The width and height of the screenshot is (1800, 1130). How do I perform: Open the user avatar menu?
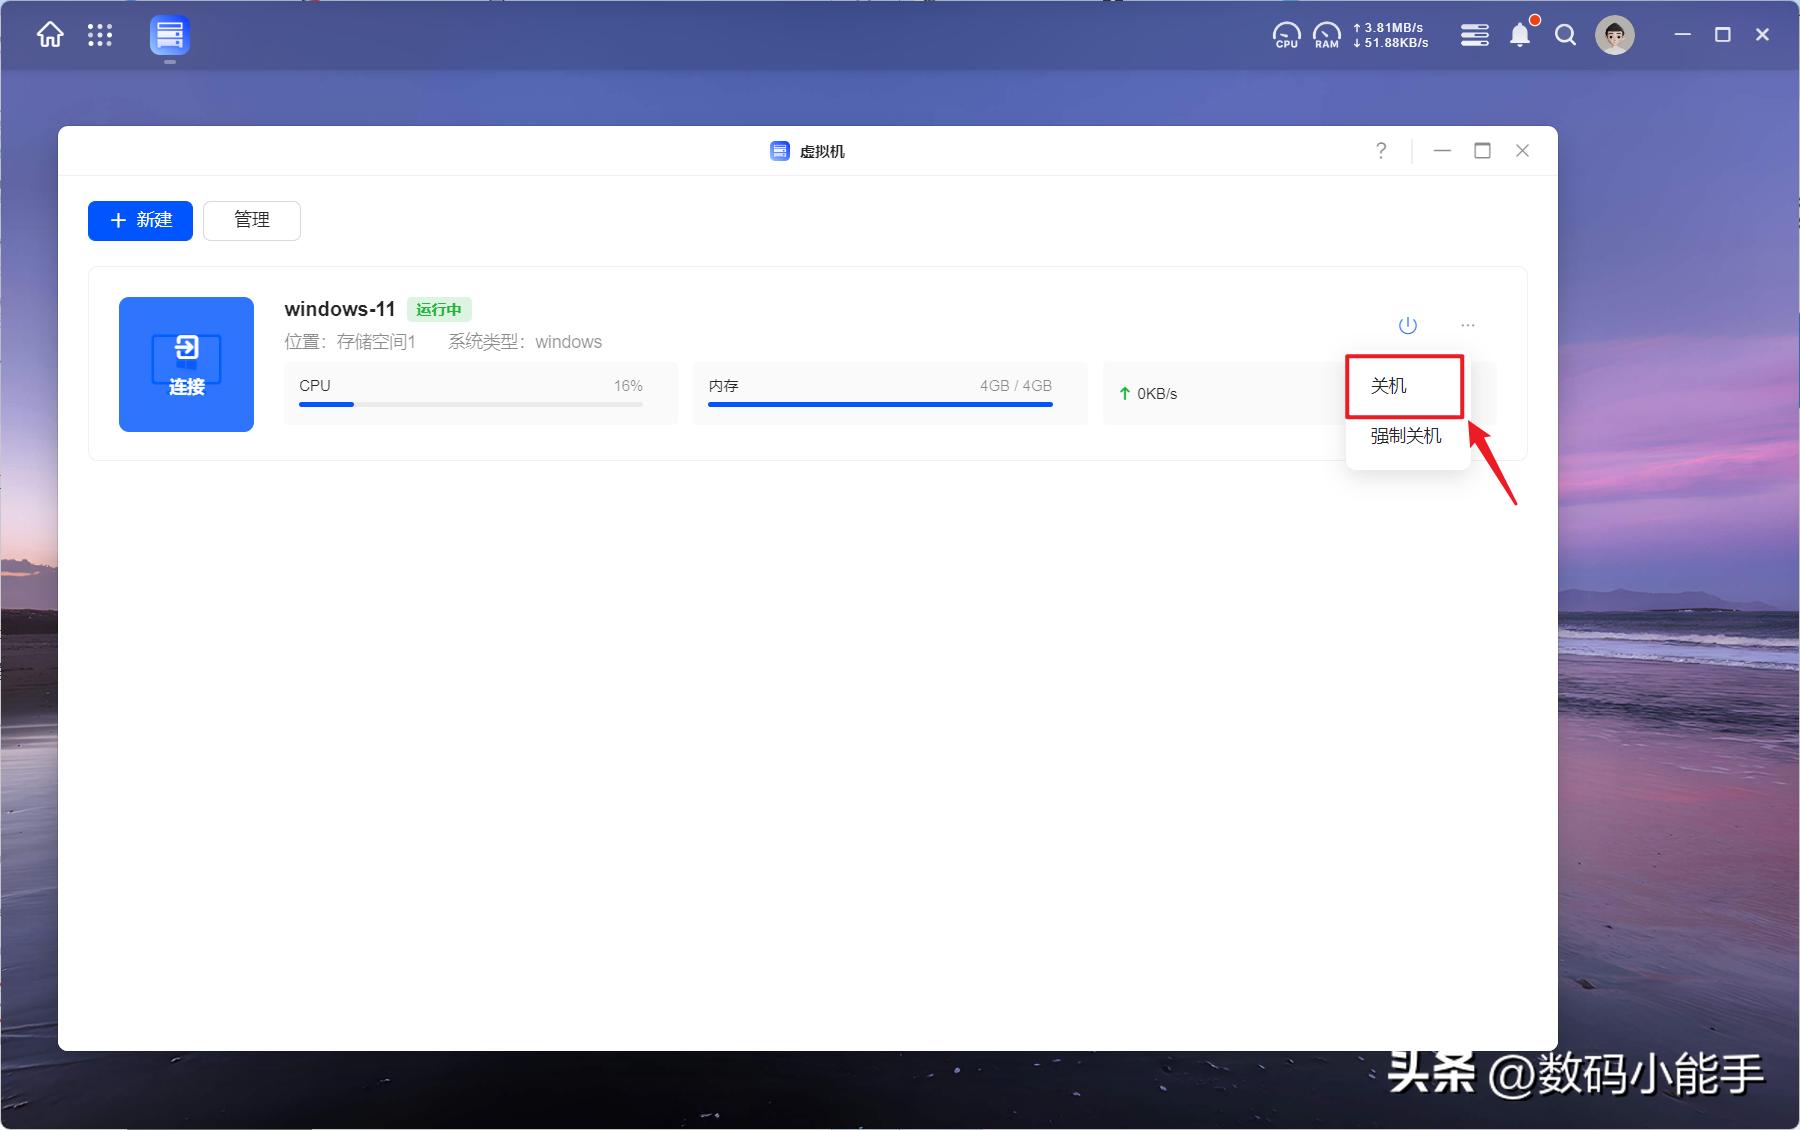tap(1614, 36)
